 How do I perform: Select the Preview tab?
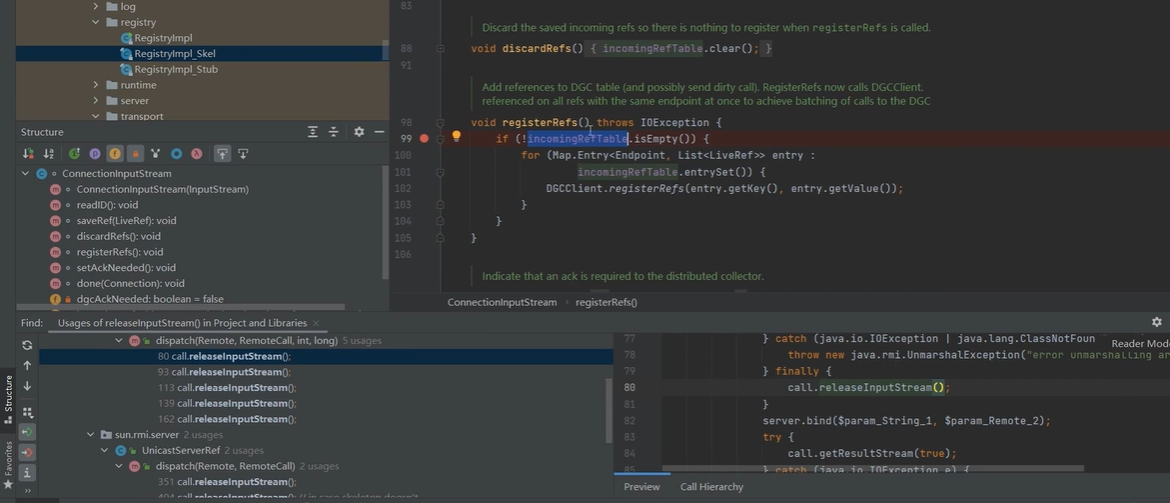641,487
